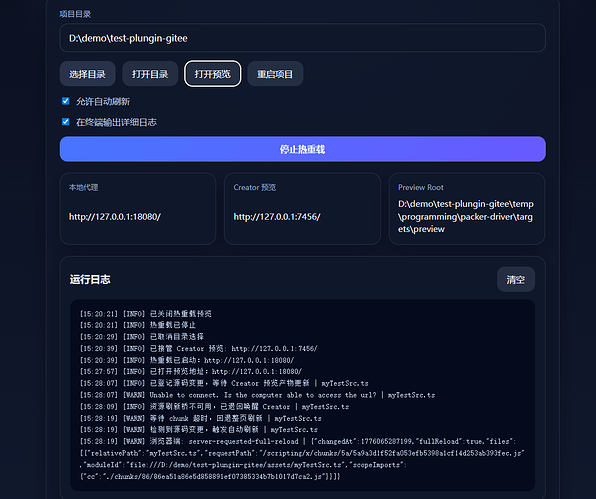The image size is (596, 499).
Task: Click the 选择目录 button
Action: pyautogui.click(x=87, y=74)
